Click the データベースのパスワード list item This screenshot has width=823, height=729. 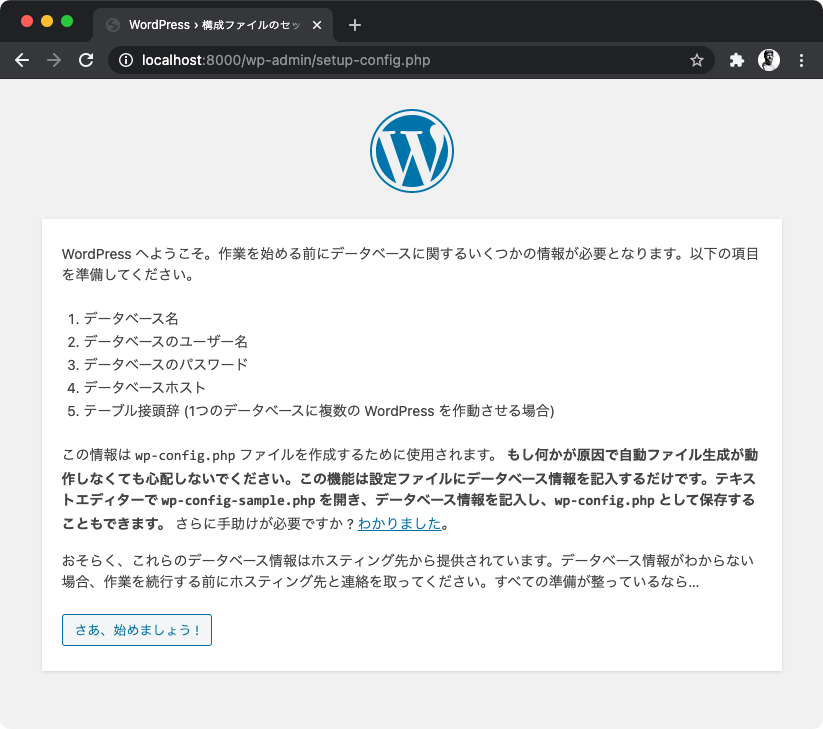coord(166,364)
